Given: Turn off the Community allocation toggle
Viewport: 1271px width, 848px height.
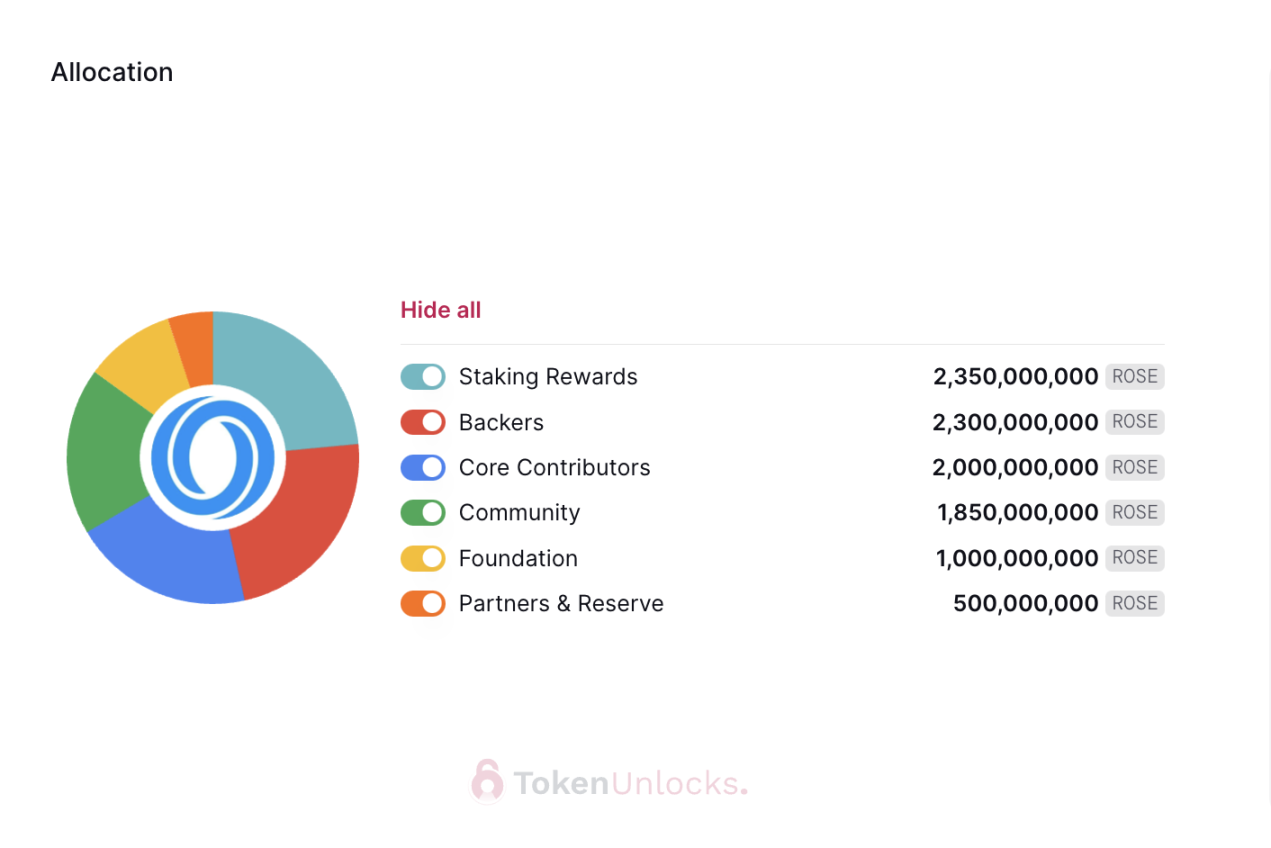Looking at the screenshot, I should pyautogui.click(x=423, y=512).
